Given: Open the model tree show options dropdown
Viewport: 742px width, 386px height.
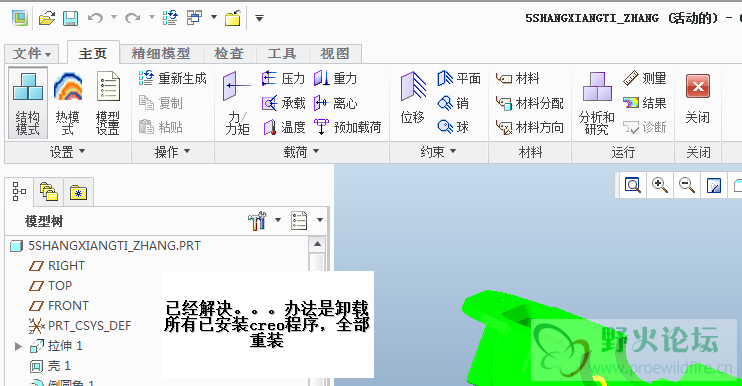Looking at the screenshot, I should [320, 220].
